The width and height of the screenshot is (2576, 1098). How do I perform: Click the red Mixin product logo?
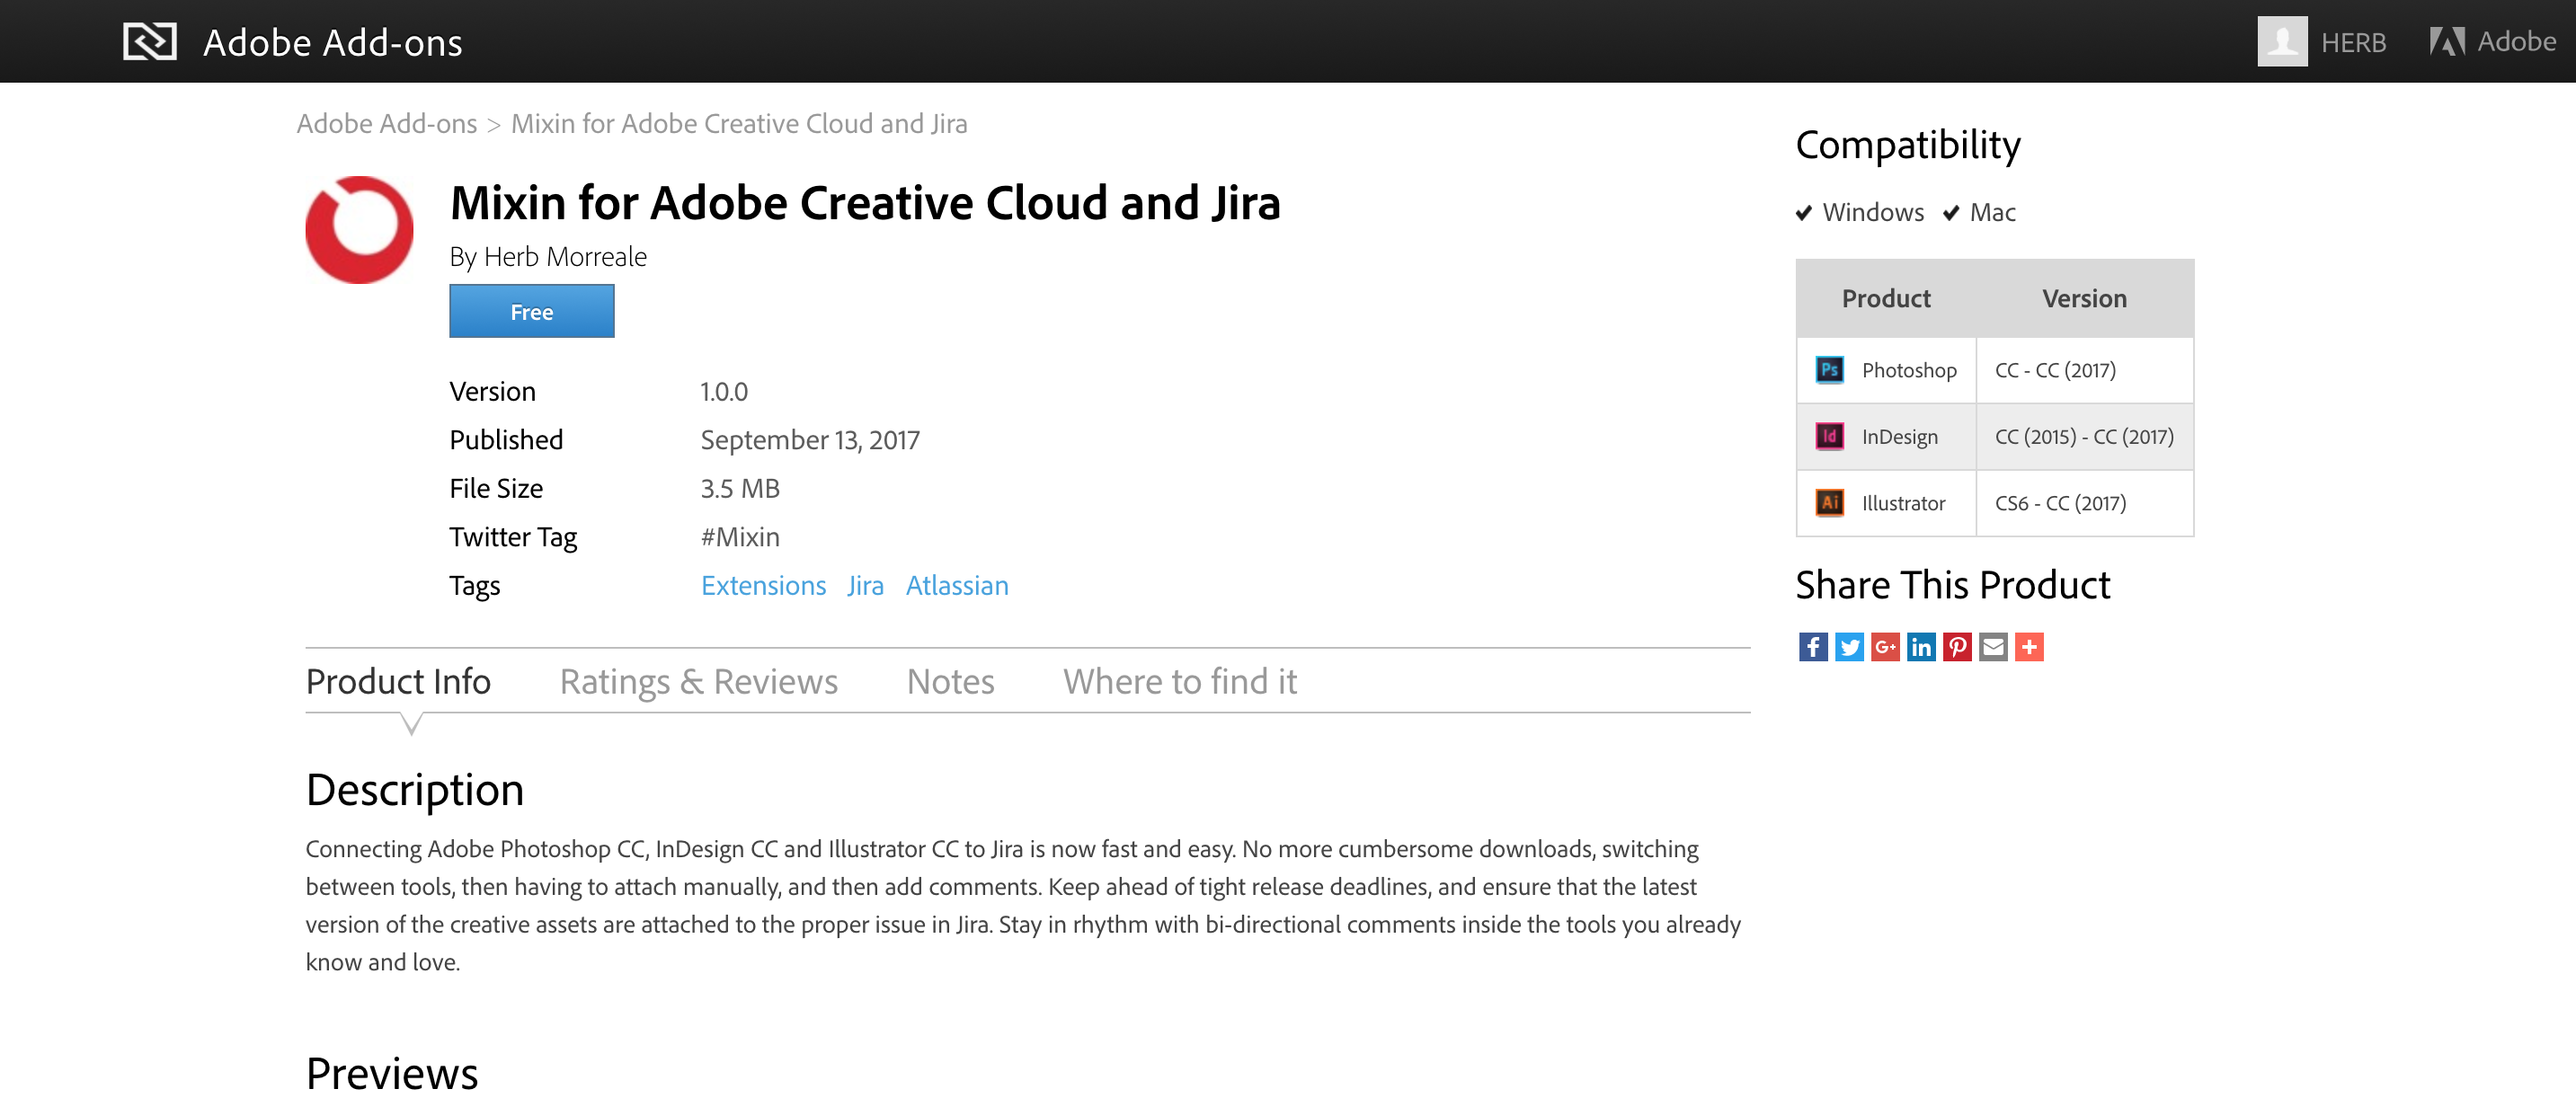(x=359, y=230)
